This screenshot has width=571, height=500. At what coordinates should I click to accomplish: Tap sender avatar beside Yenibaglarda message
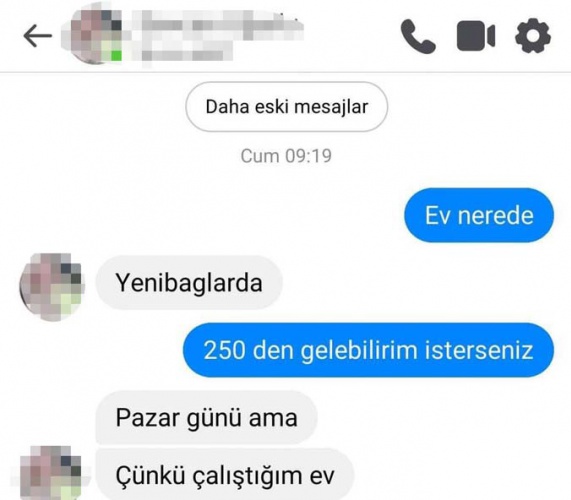tap(52, 287)
